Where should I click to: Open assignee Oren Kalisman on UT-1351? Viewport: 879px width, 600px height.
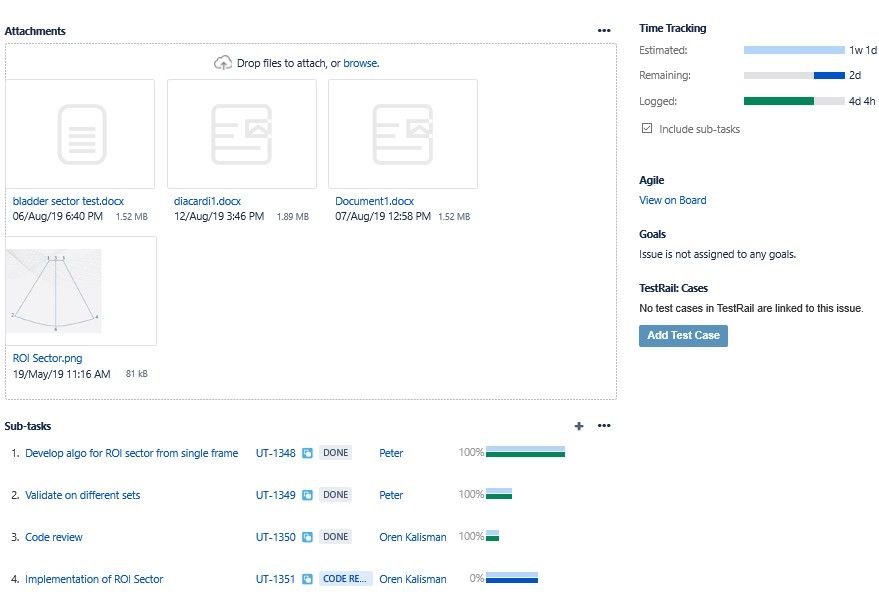[413, 579]
